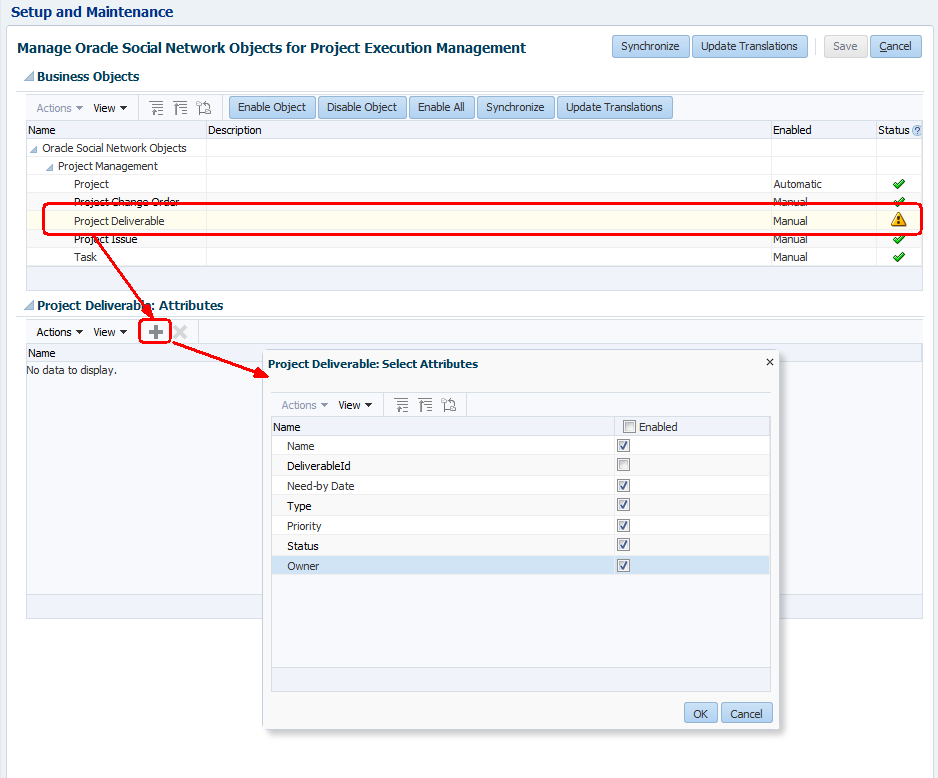Toggle the Enabled header checkbox
The width and height of the screenshot is (938, 778).
pos(629,426)
